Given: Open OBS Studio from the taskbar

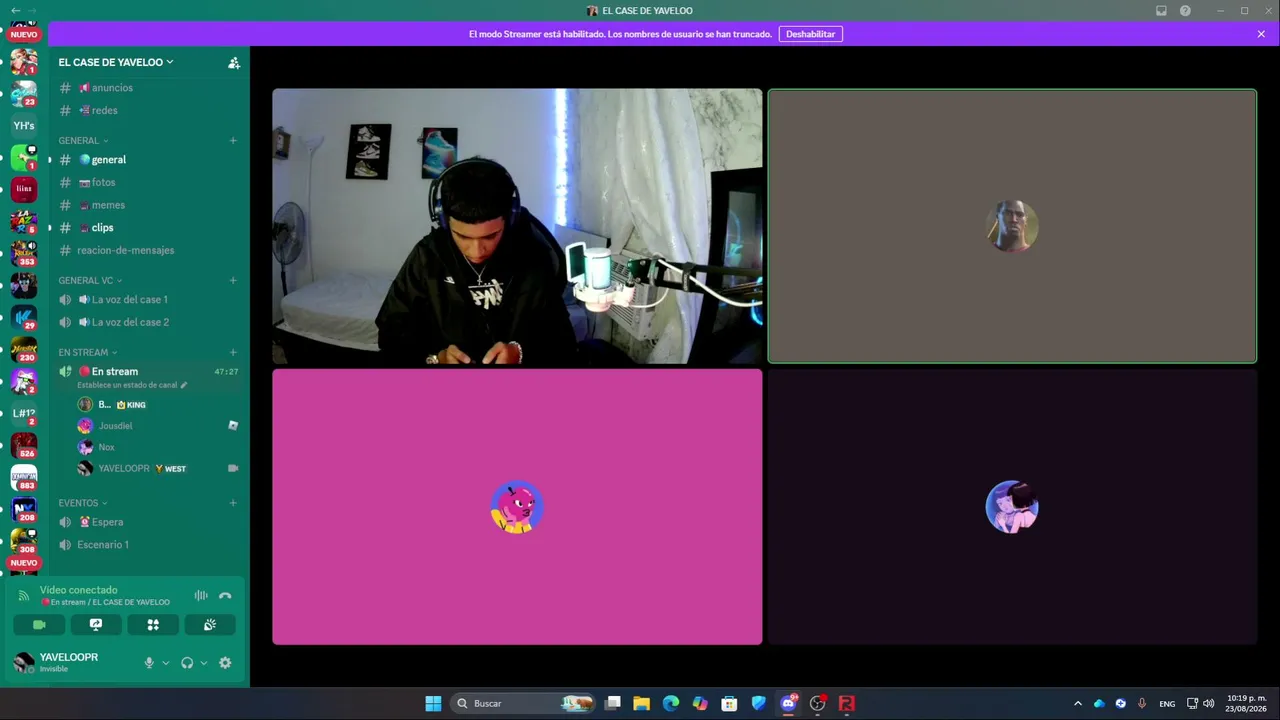Looking at the screenshot, I should click(817, 704).
